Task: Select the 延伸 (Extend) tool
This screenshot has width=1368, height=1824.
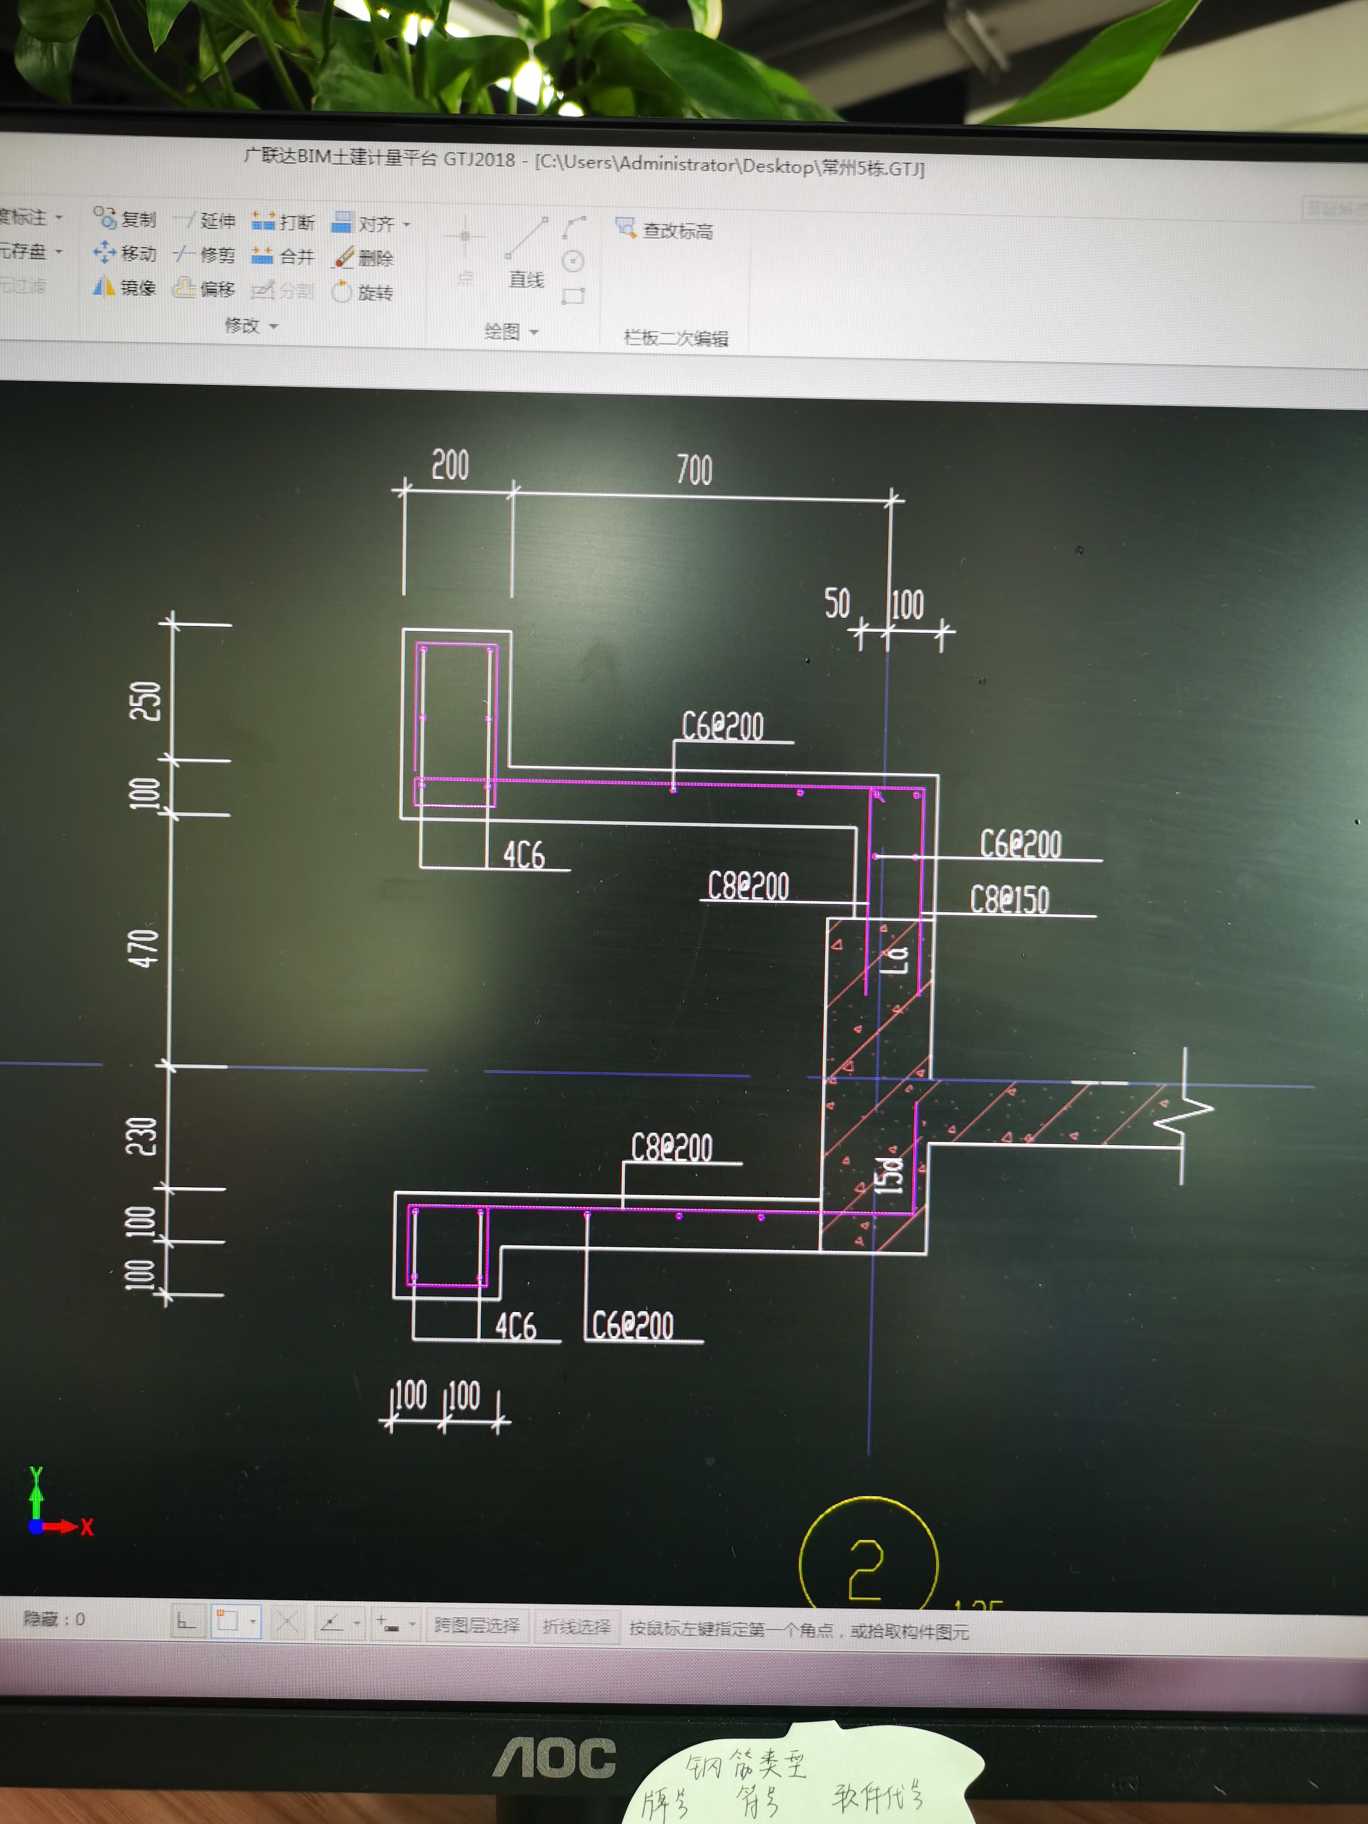Action: coord(205,220)
